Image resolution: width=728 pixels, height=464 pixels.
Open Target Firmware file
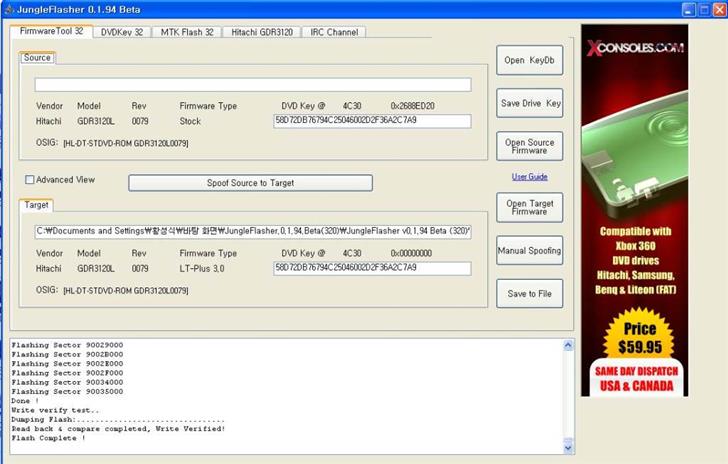coord(529,207)
